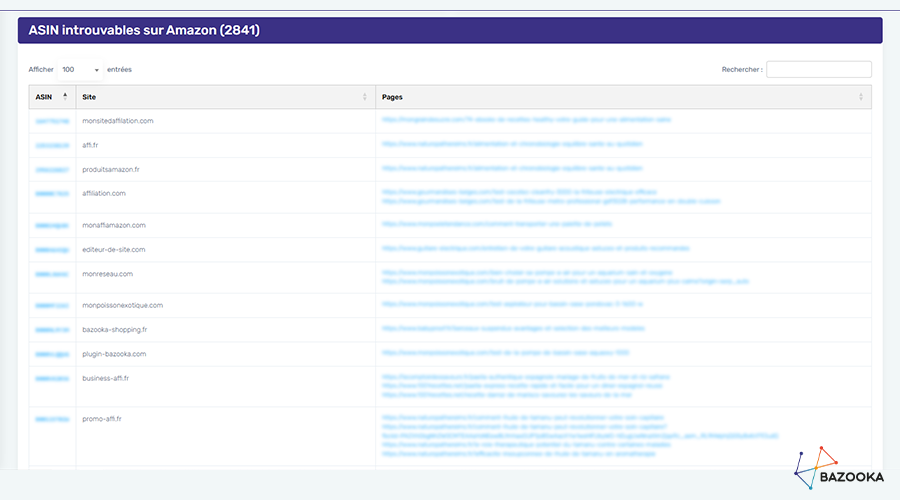Open second page link in affiliation.com row
The width and height of the screenshot is (900, 500).
pyautogui.click(x=551, y=201)
